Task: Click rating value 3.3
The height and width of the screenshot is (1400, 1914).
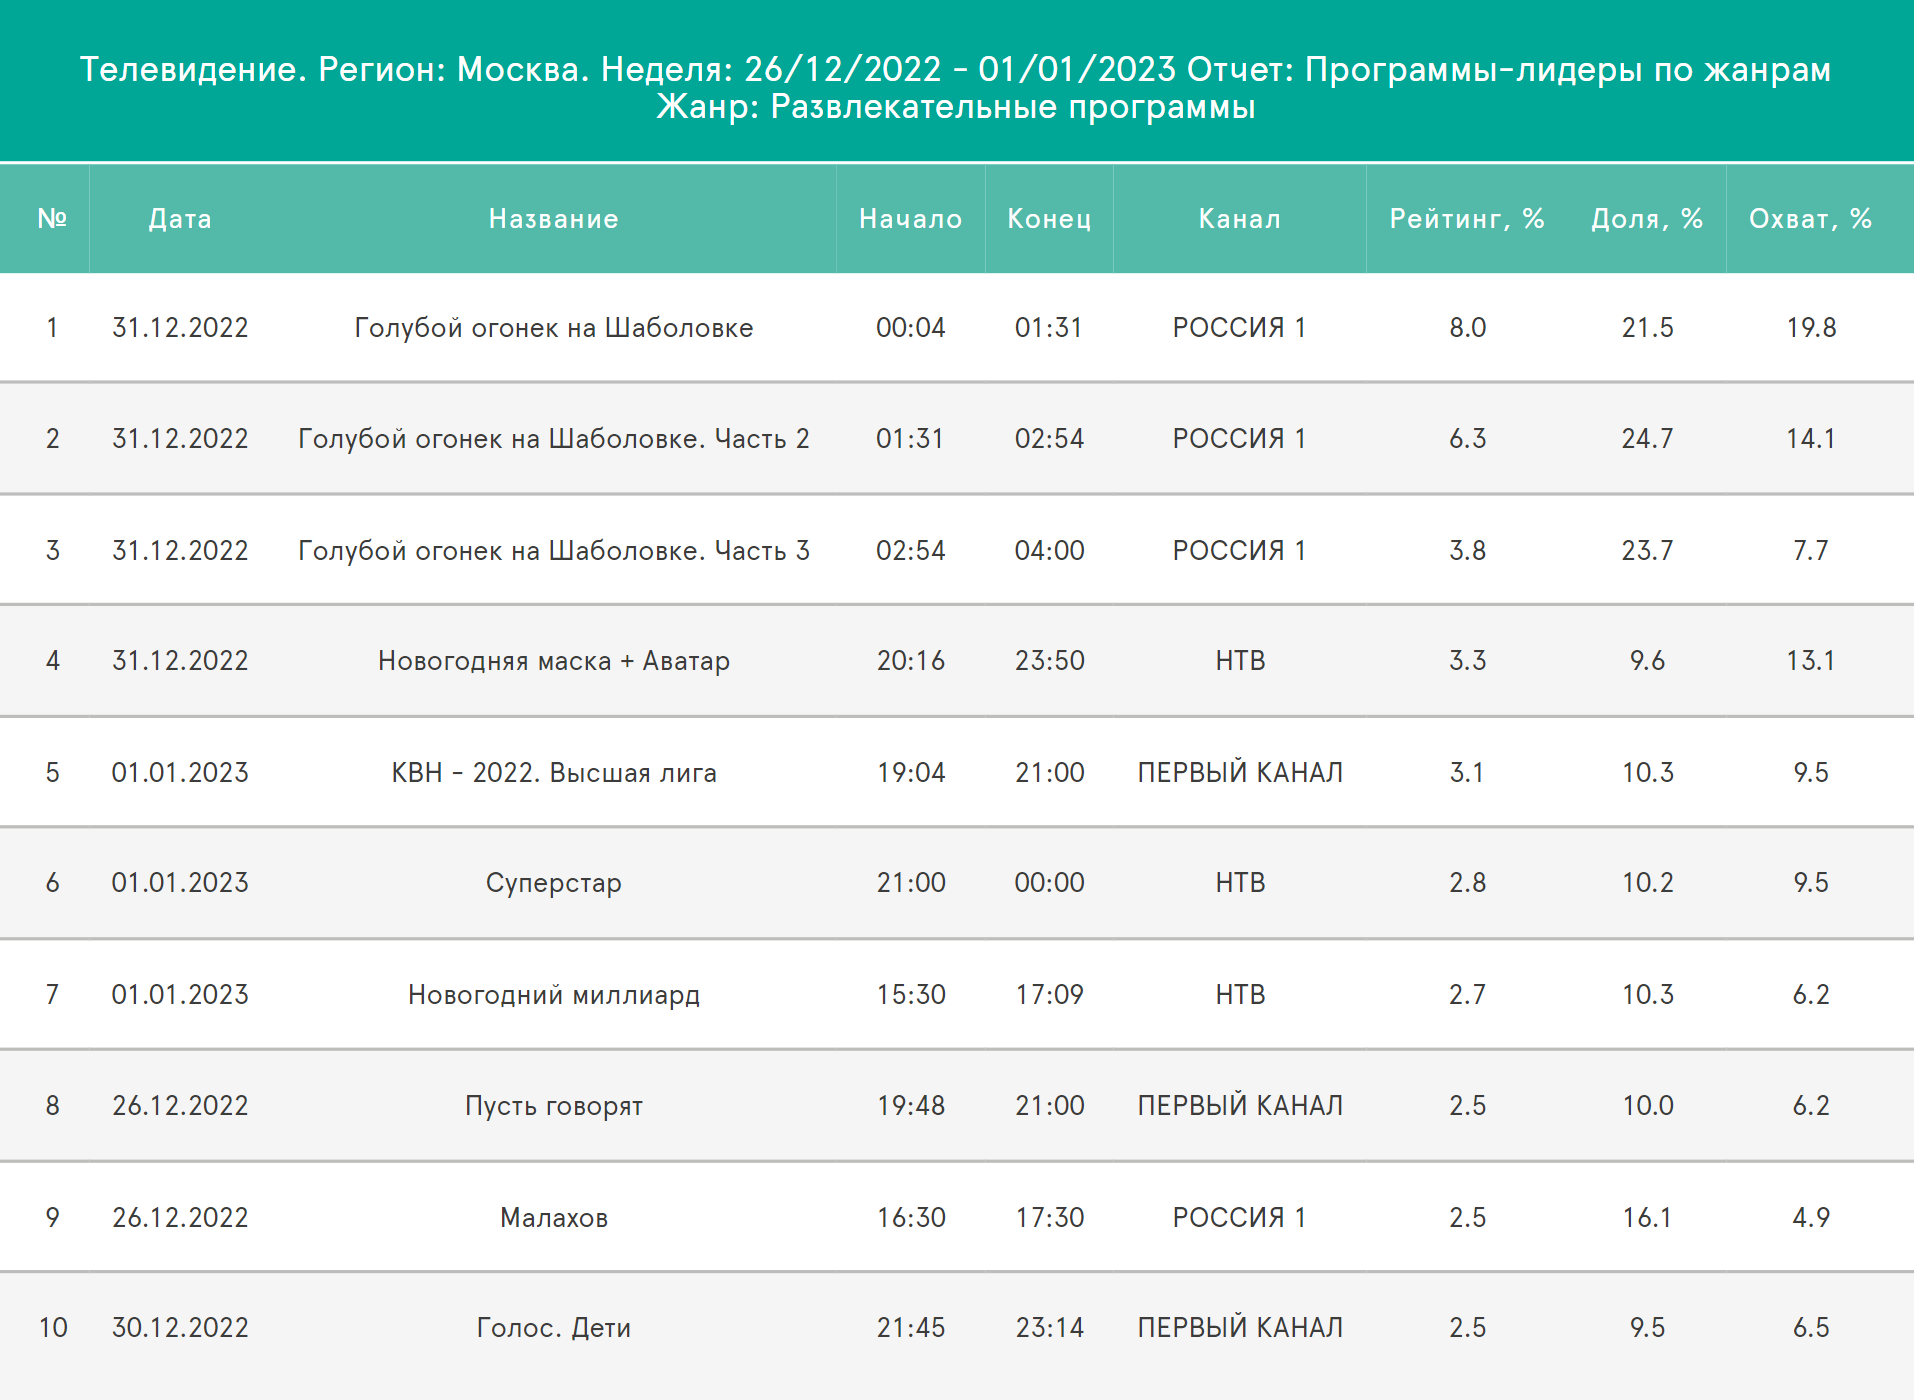Action: pyautogui.click(x=1468, y=661)
